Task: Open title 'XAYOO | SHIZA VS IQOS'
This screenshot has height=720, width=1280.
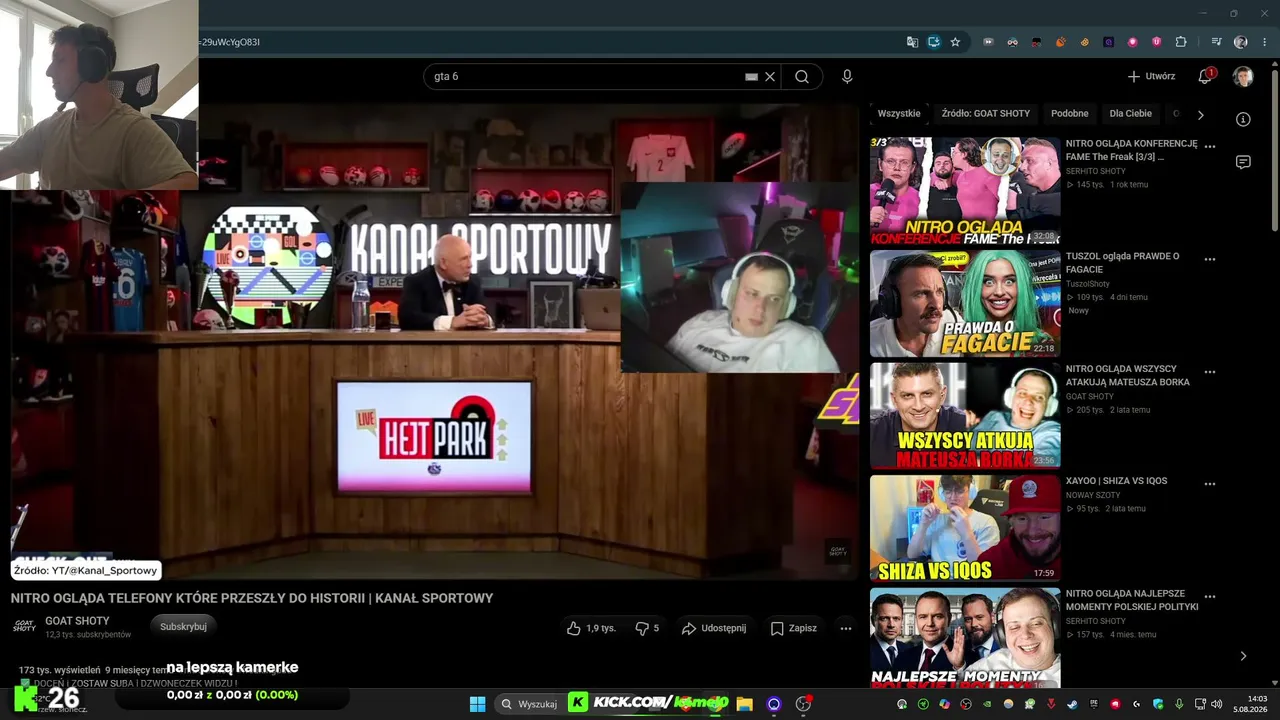Action: point(1116,481)
